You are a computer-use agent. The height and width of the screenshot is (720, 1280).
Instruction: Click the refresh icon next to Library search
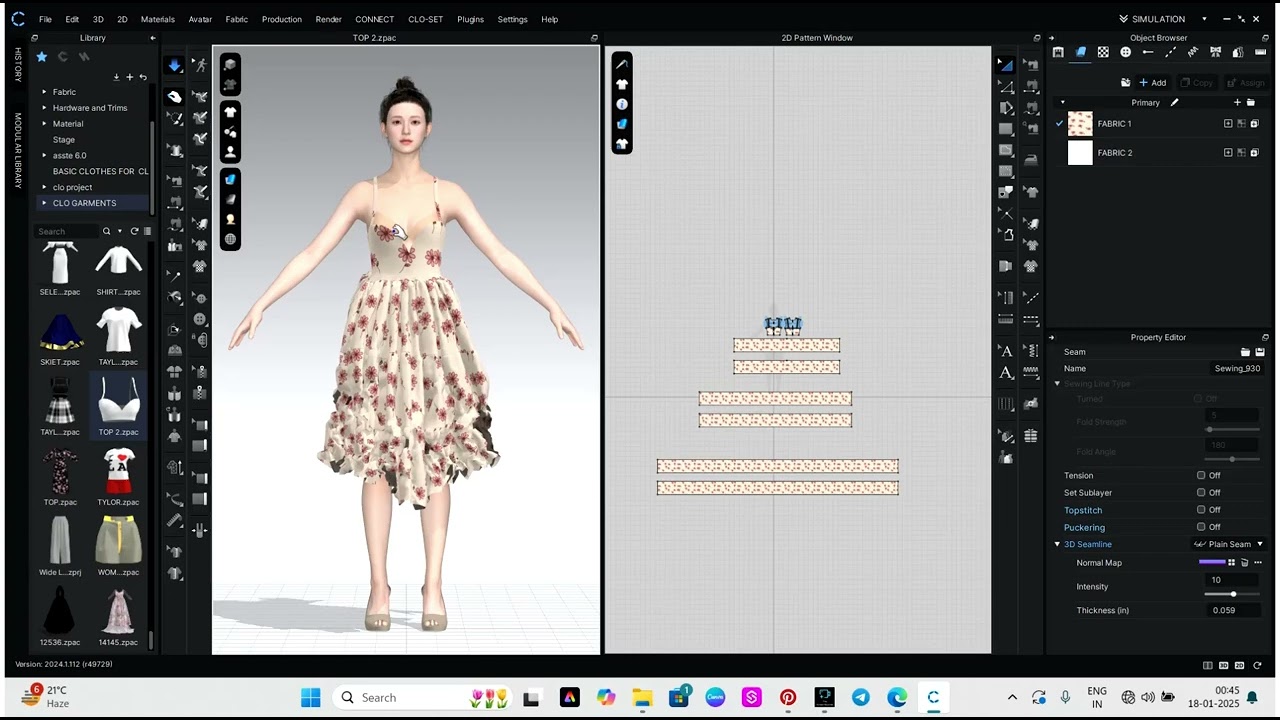click(x=134, y=231)
